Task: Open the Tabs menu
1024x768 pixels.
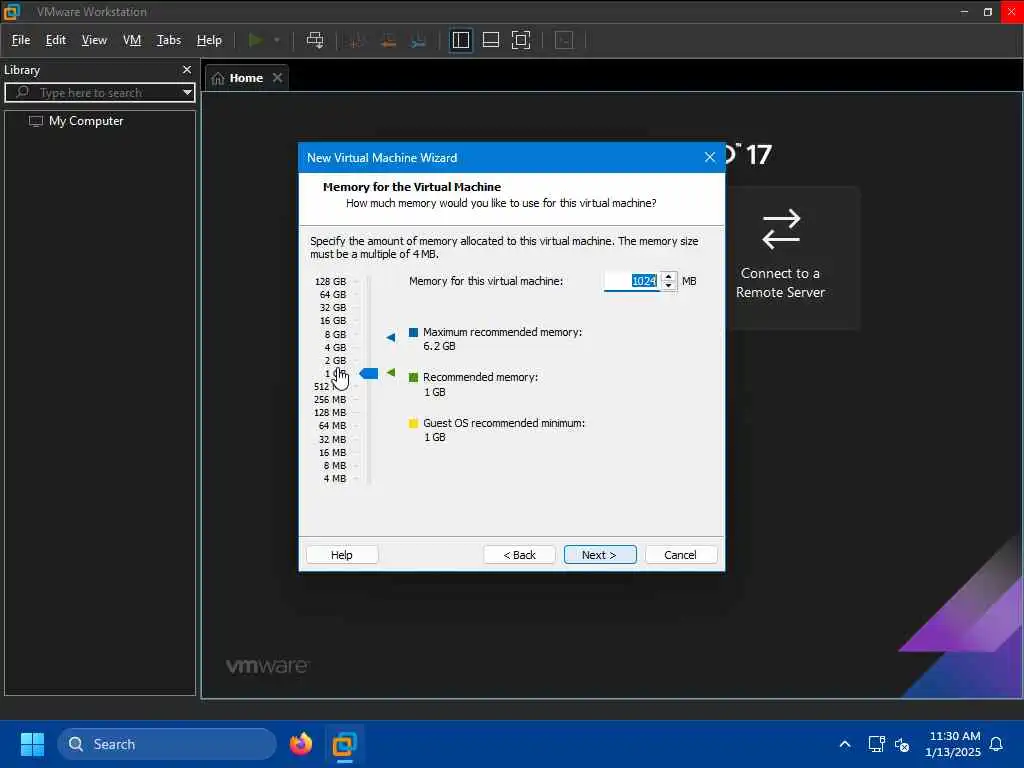Action: point(168,40)
